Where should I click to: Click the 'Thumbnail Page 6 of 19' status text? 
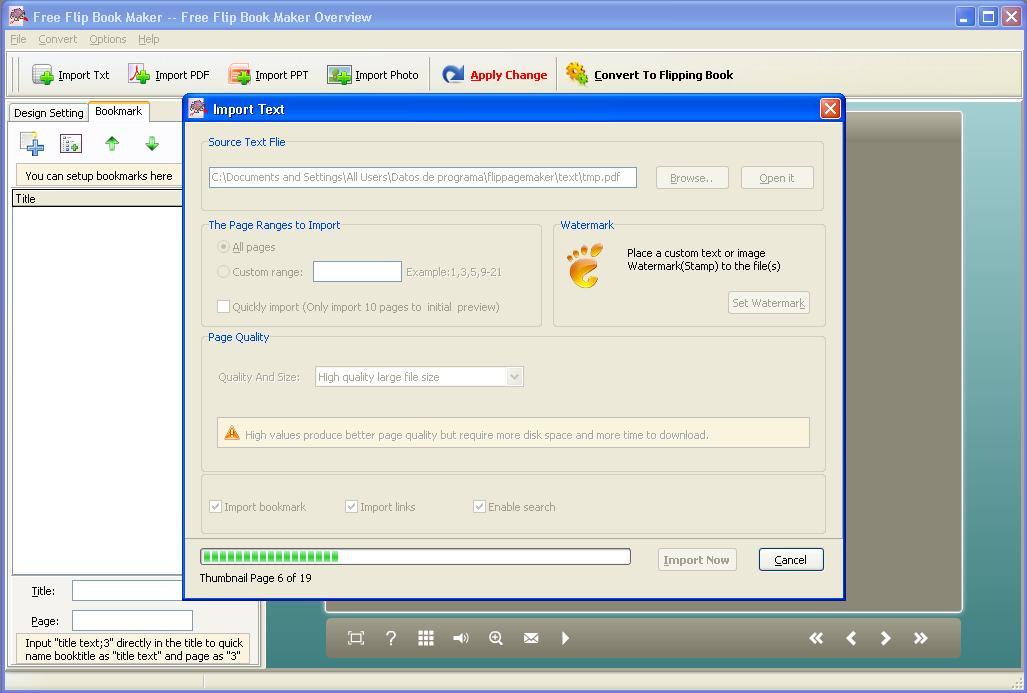point(255,578)
